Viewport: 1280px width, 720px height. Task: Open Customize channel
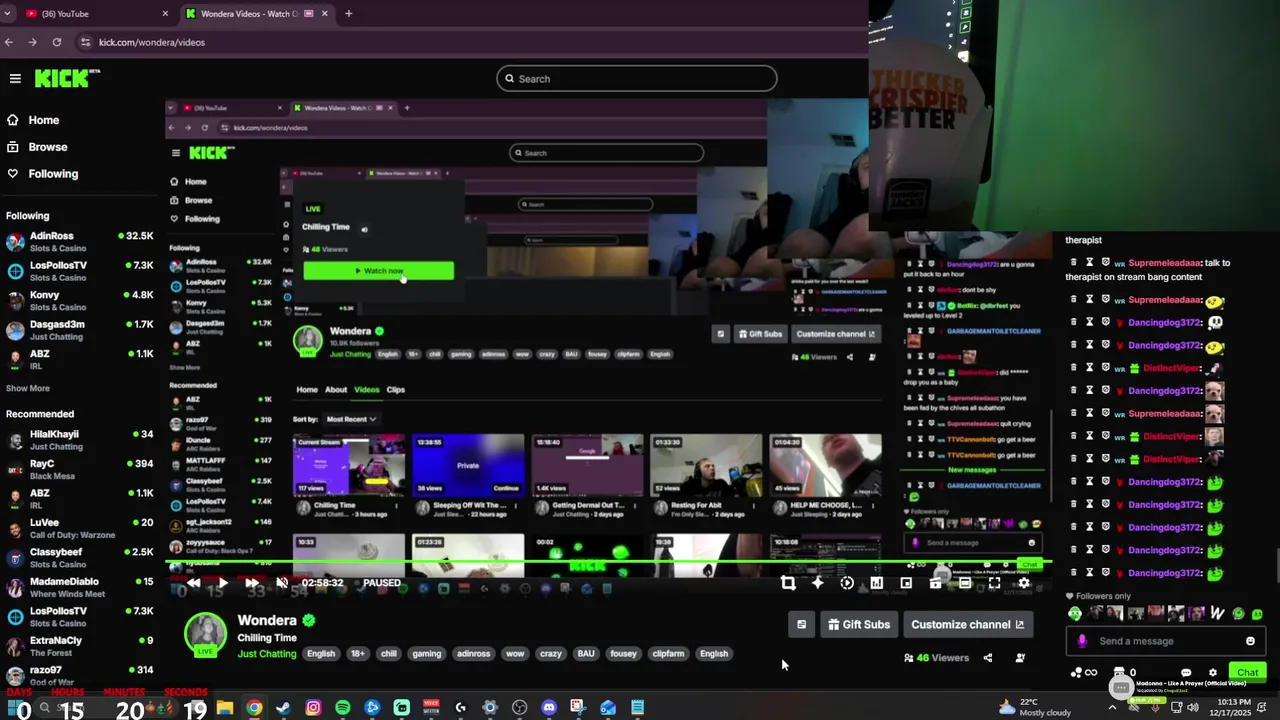point(967,625)
